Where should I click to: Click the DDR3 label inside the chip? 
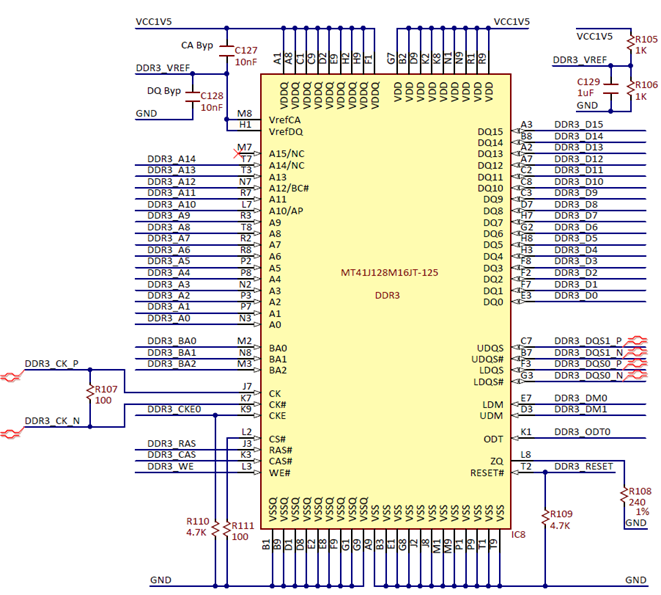click(387, 295)
